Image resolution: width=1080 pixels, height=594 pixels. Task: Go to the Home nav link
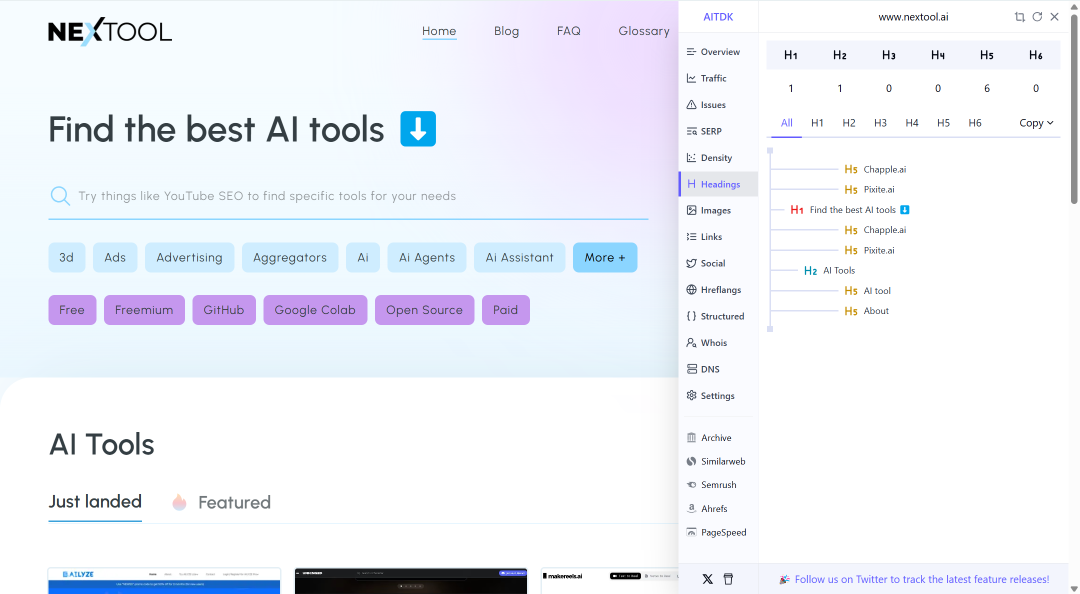pyautogui.click(x=439, y=31)
